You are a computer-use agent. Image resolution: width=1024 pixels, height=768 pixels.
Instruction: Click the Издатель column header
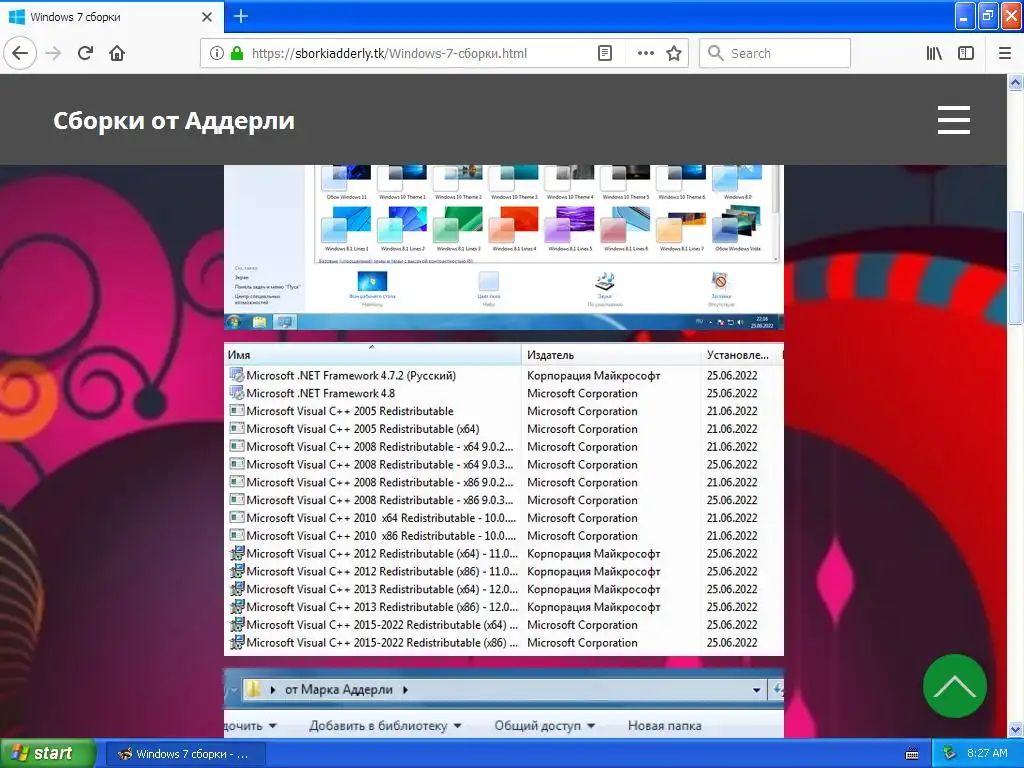(x=610, y=355)
